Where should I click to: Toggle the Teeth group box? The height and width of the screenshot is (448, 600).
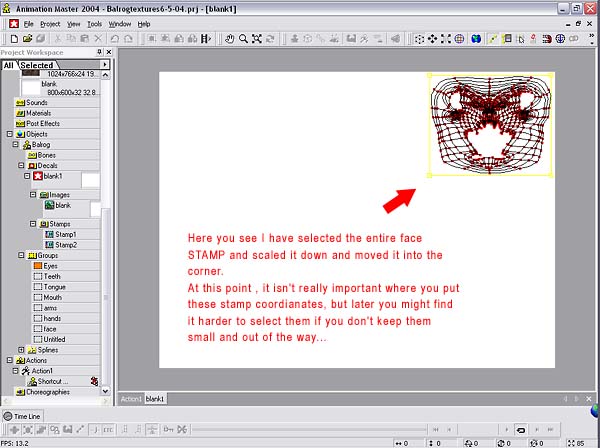(x=36, y=276)
